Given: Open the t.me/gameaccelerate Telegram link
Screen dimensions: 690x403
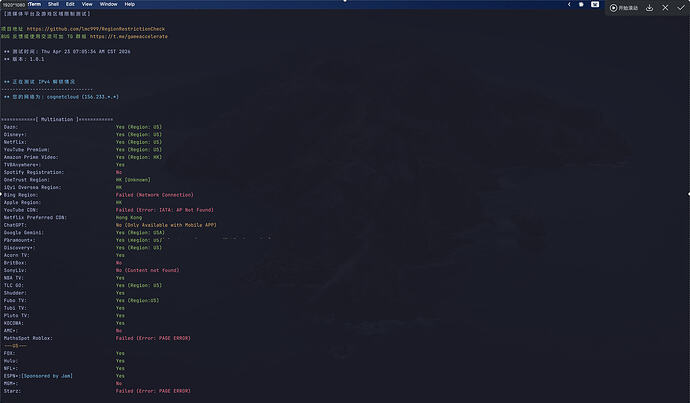Looking at the screenshot, I should click(x=129, y=37).
